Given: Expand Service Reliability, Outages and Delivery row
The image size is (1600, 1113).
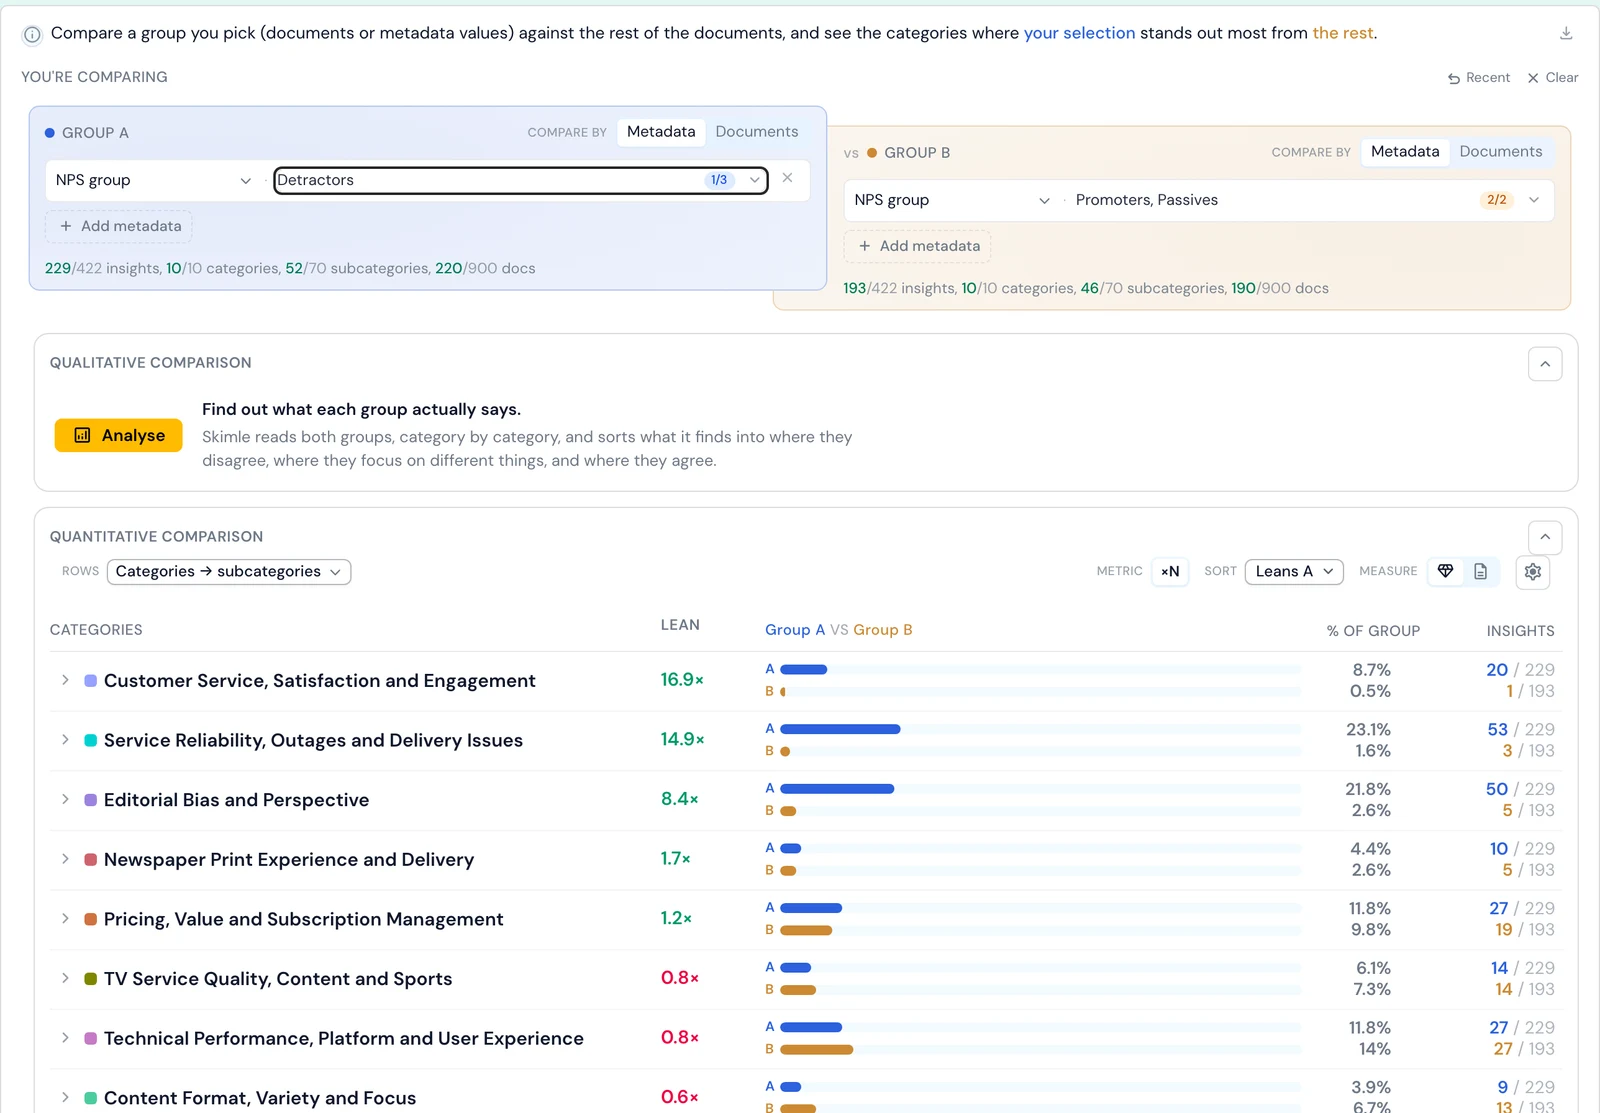Looking at the screenshot, I should pos(65,740).
